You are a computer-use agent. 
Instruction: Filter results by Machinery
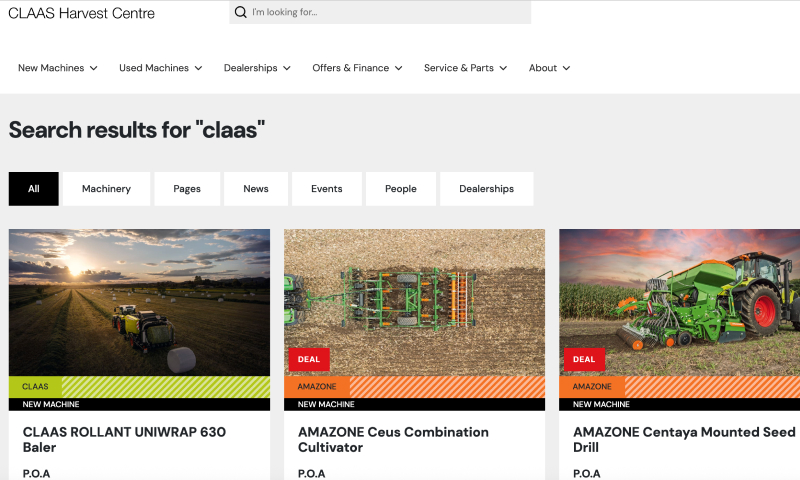[106, 189]
